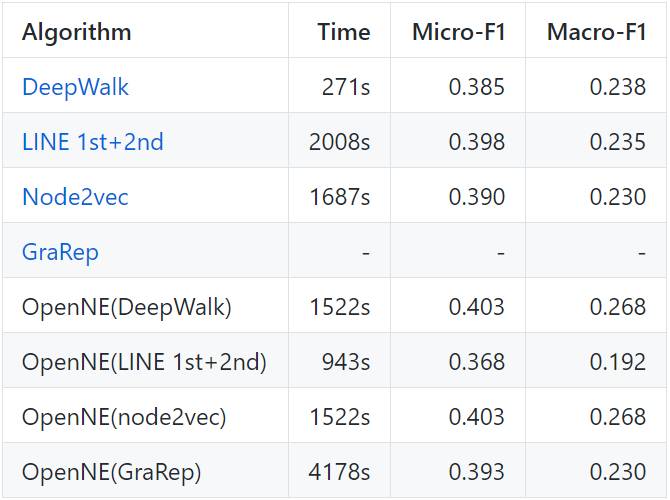Select the 0.385 Micro-F1 value
This screenshot has width=670, height=500.
(x=477, y=87)
